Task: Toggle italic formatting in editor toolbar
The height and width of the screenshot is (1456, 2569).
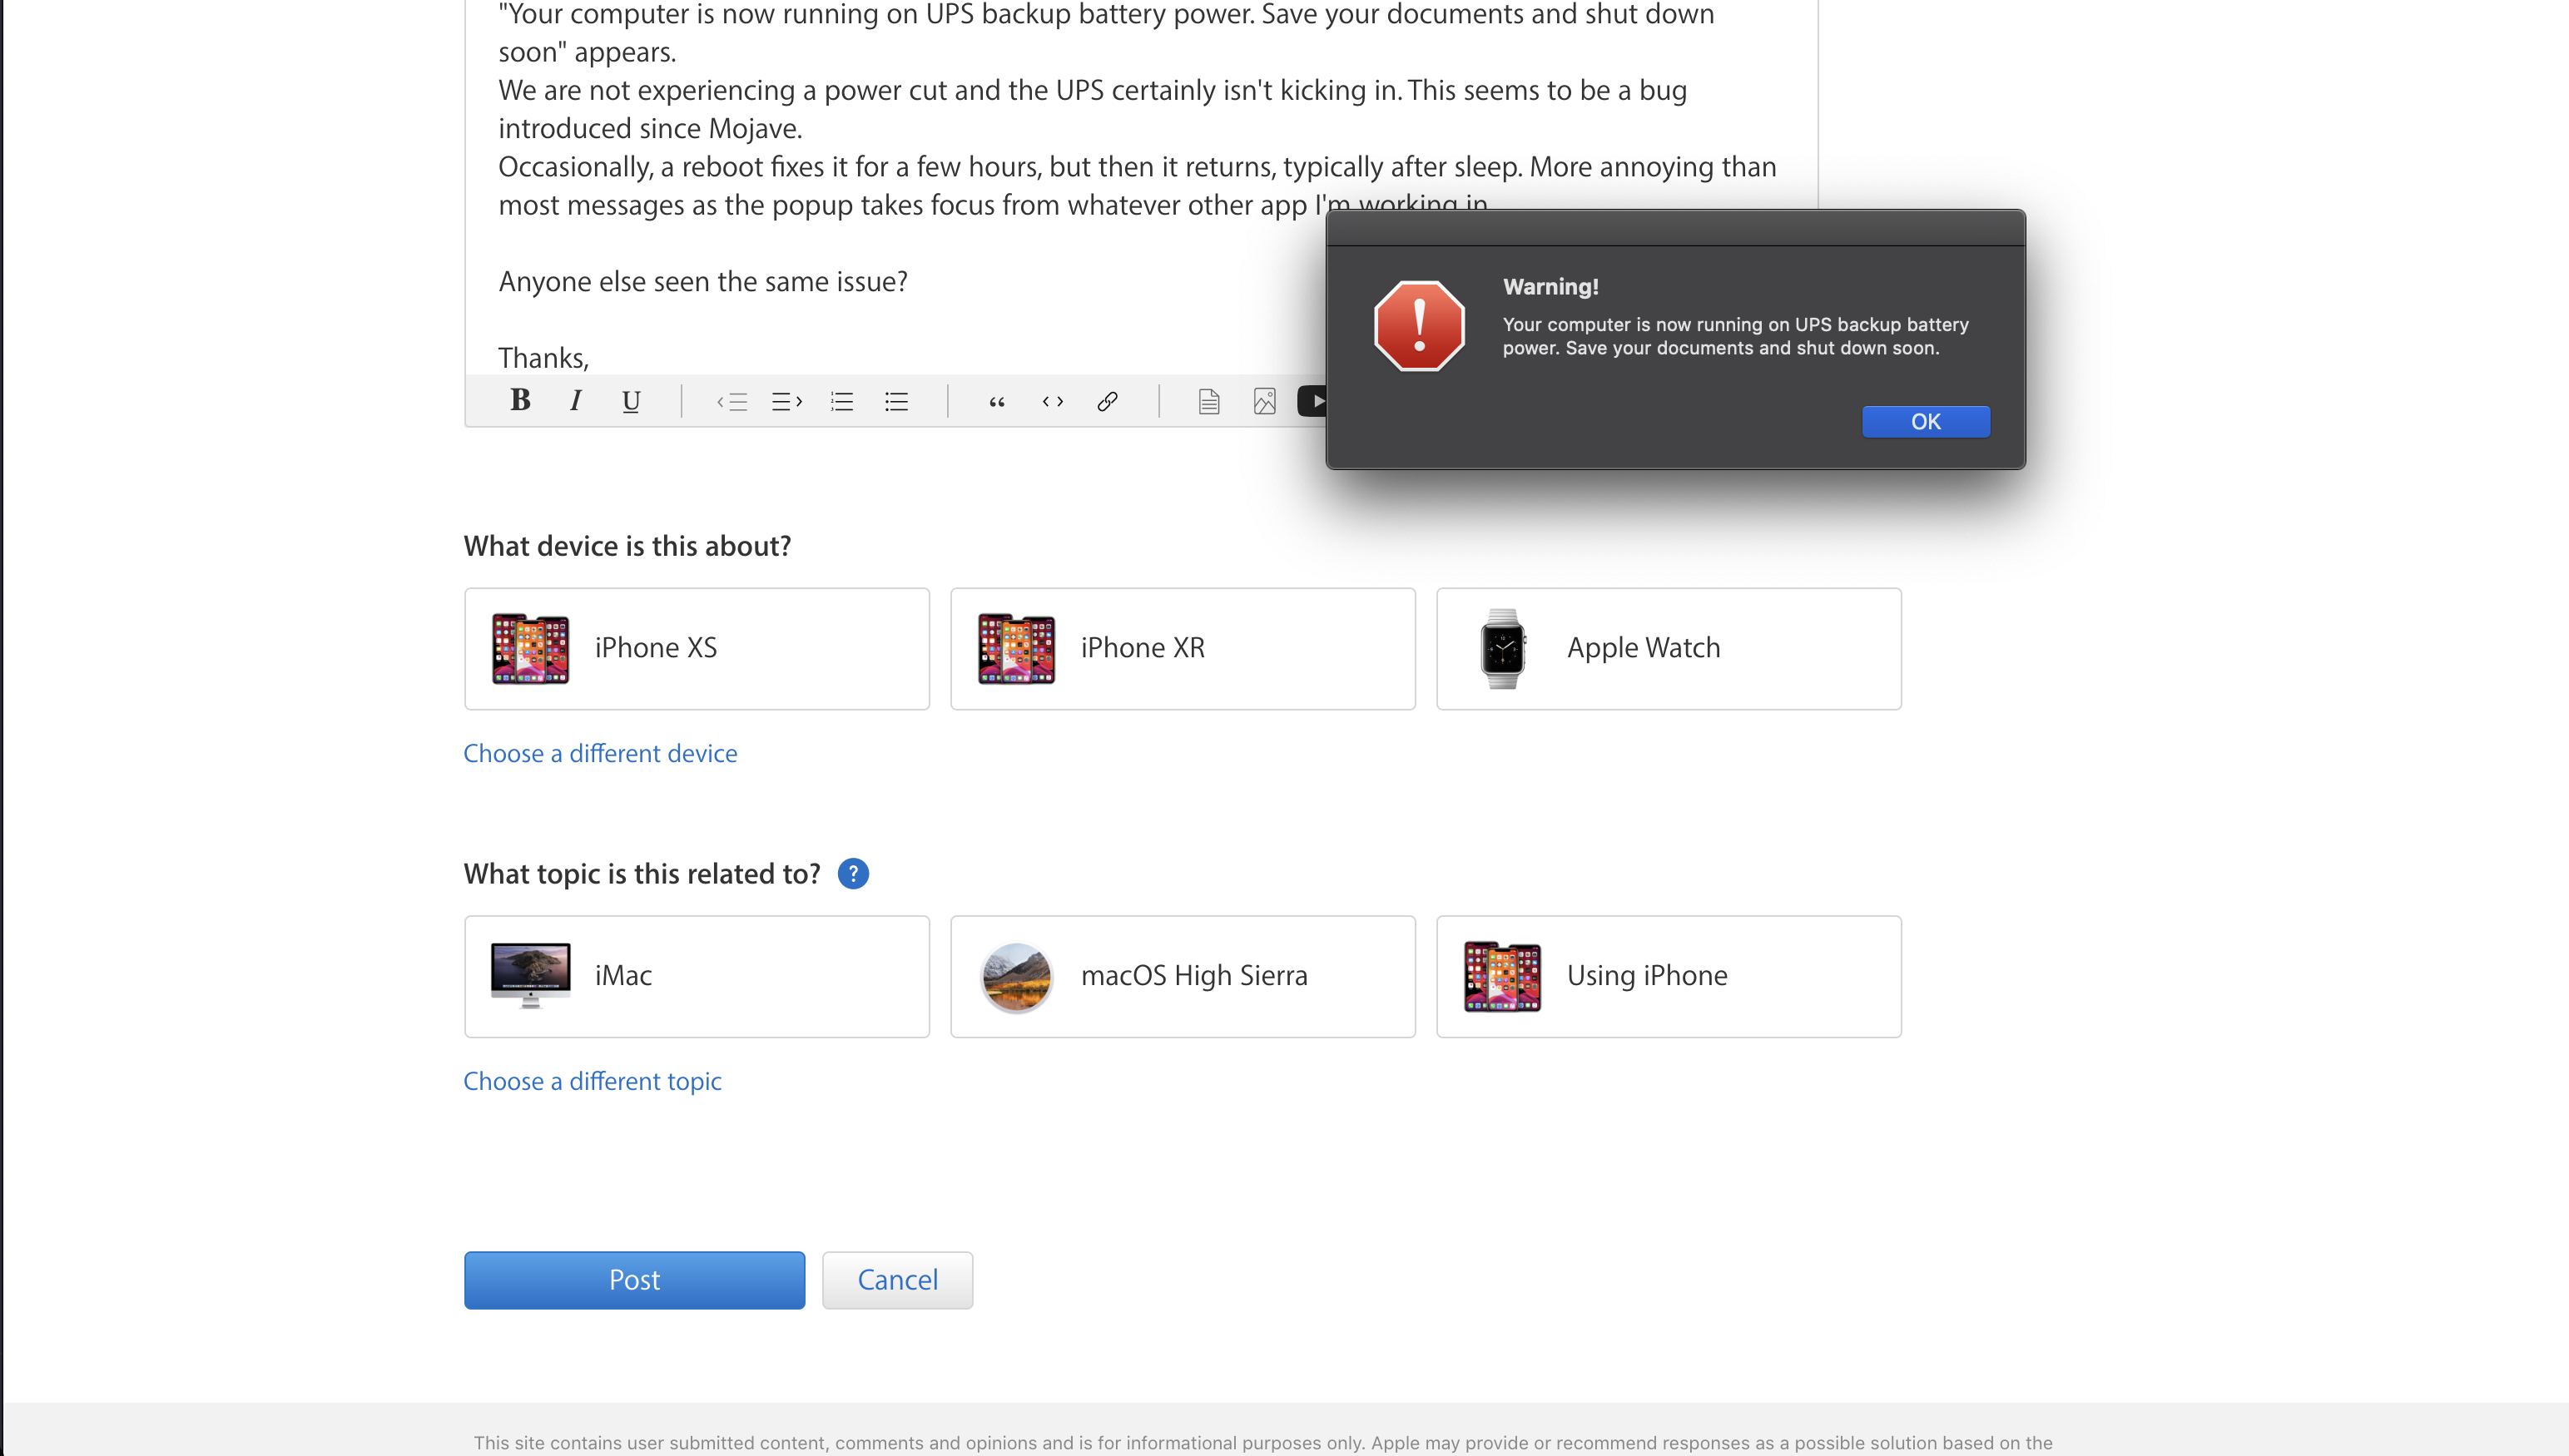Action: pyautogui.click(x=575, y=401)
